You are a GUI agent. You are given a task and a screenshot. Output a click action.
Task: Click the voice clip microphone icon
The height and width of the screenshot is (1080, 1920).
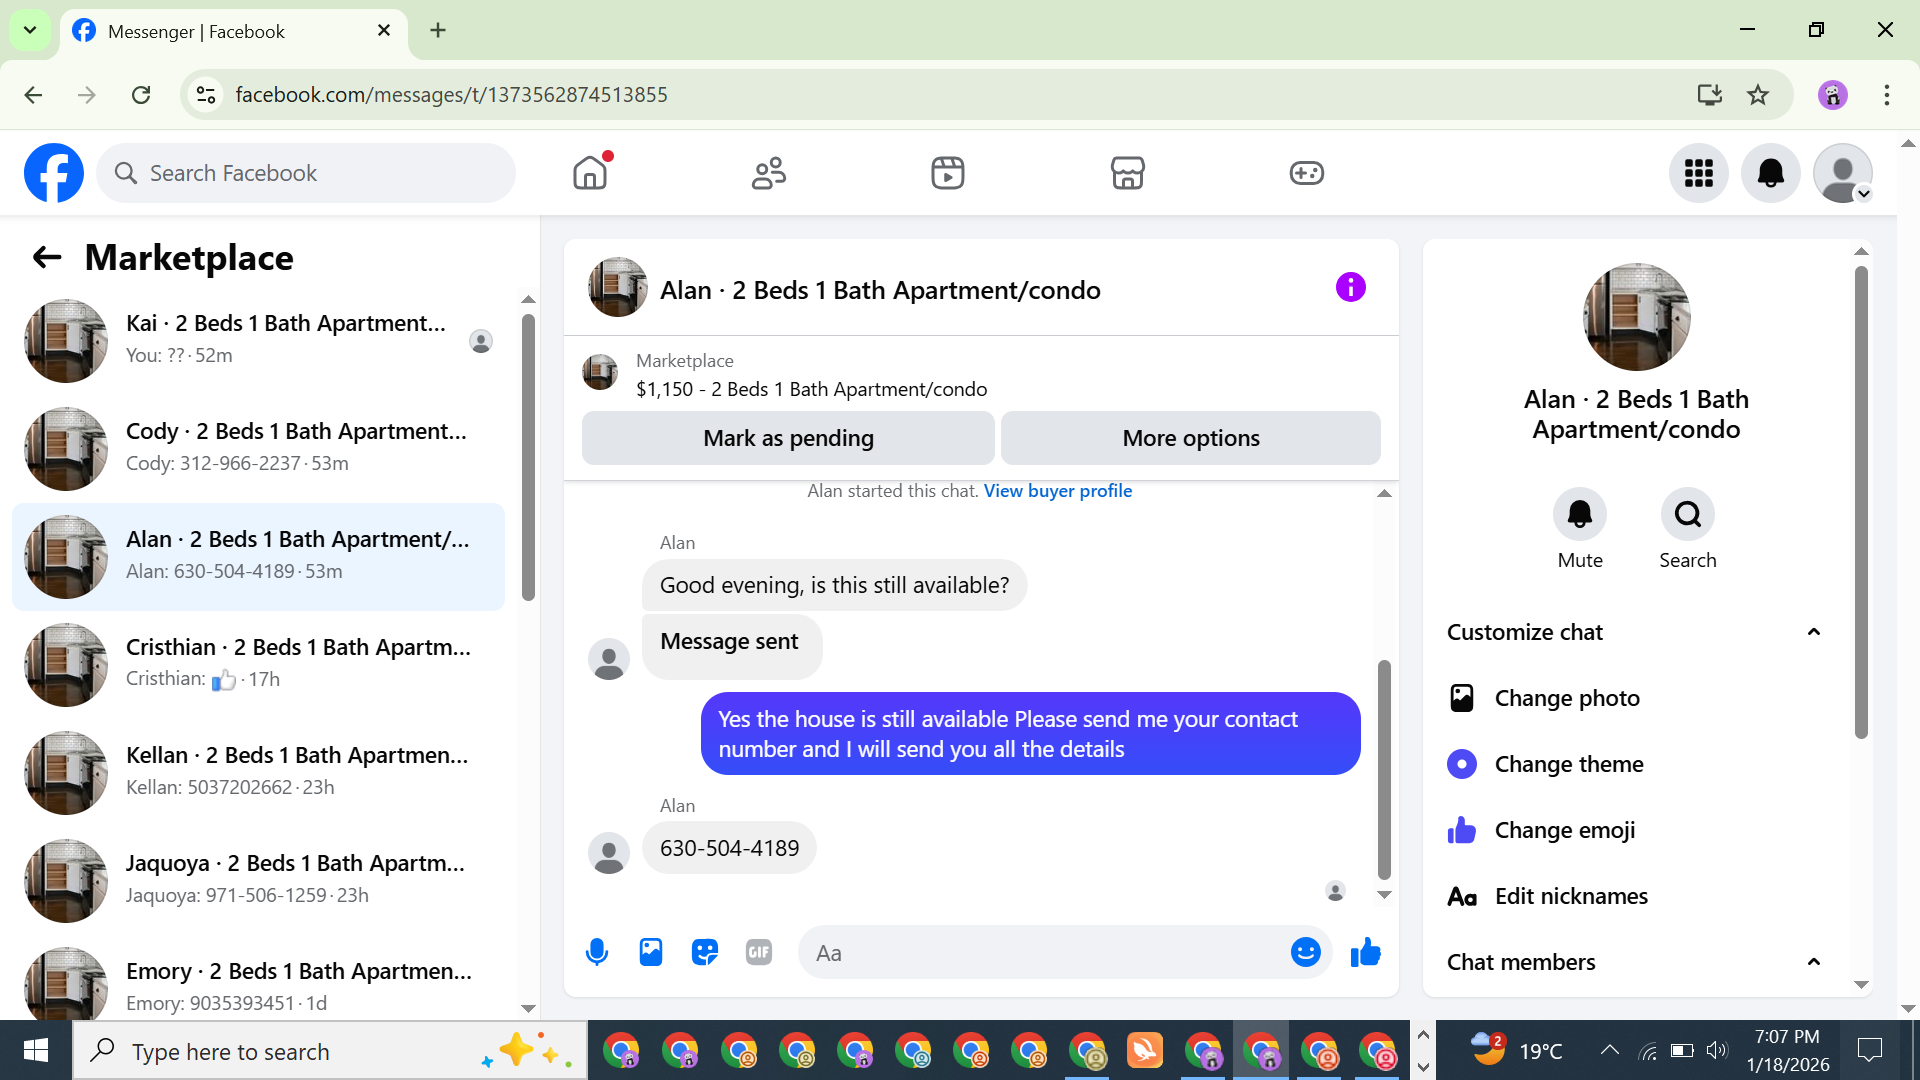(x=597, y=952)
